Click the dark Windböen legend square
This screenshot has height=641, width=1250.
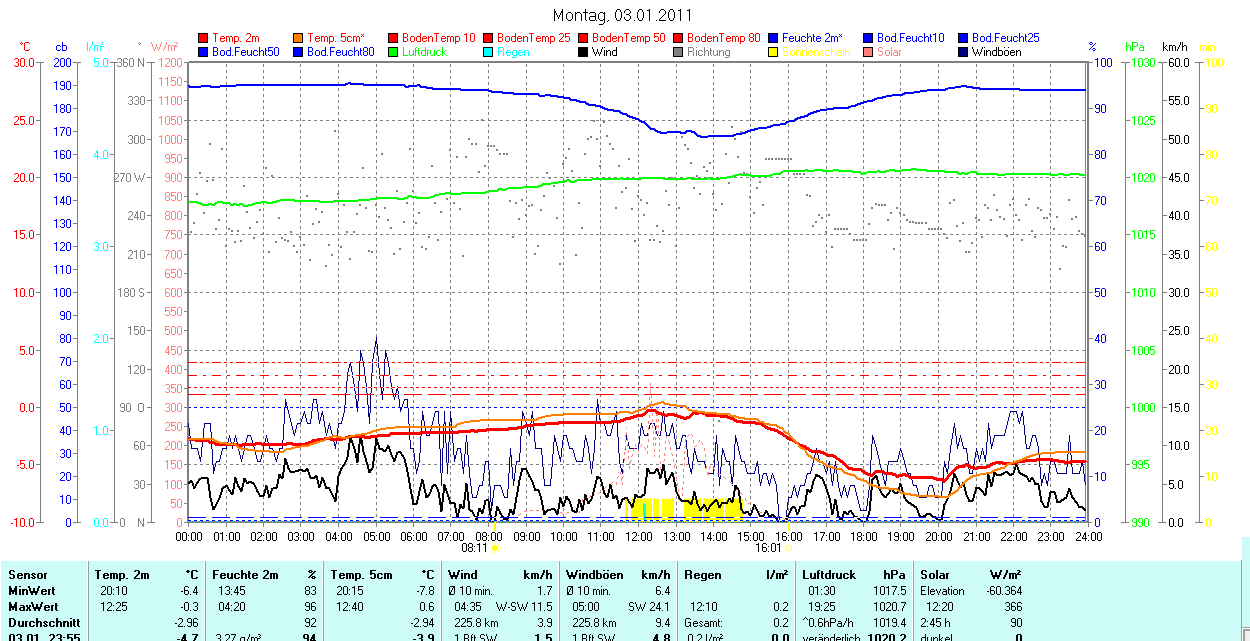click(964, 52)
